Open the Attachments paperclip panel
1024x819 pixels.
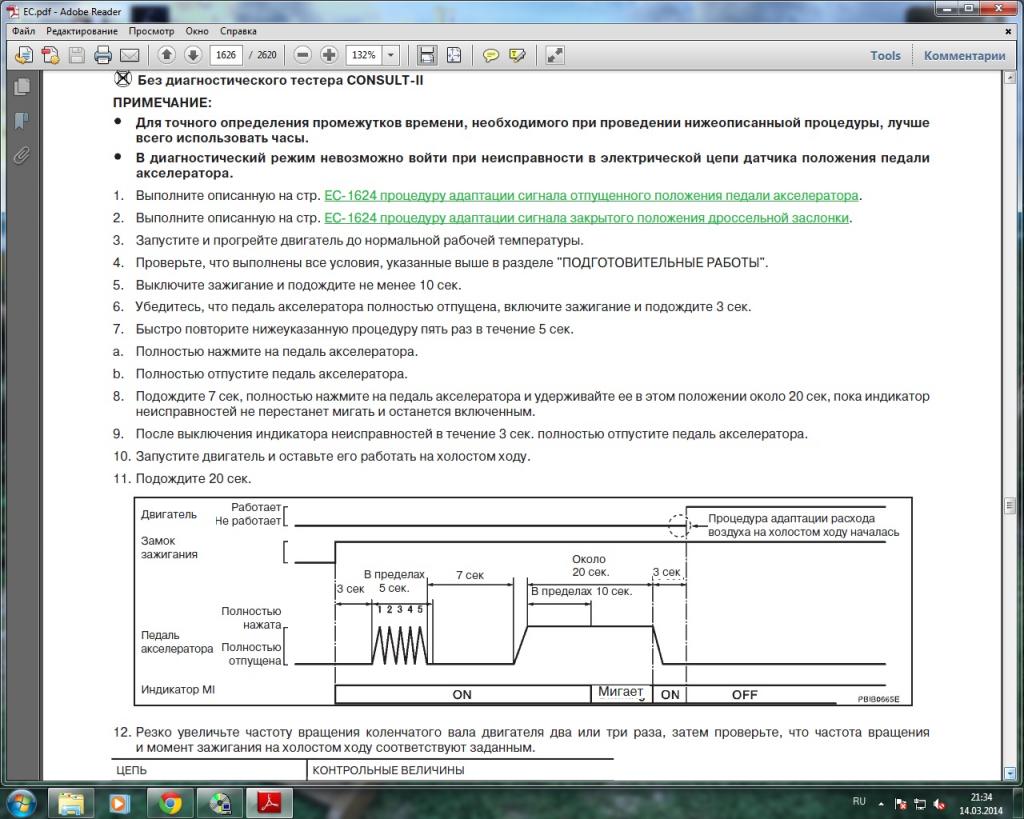(21, 155)
